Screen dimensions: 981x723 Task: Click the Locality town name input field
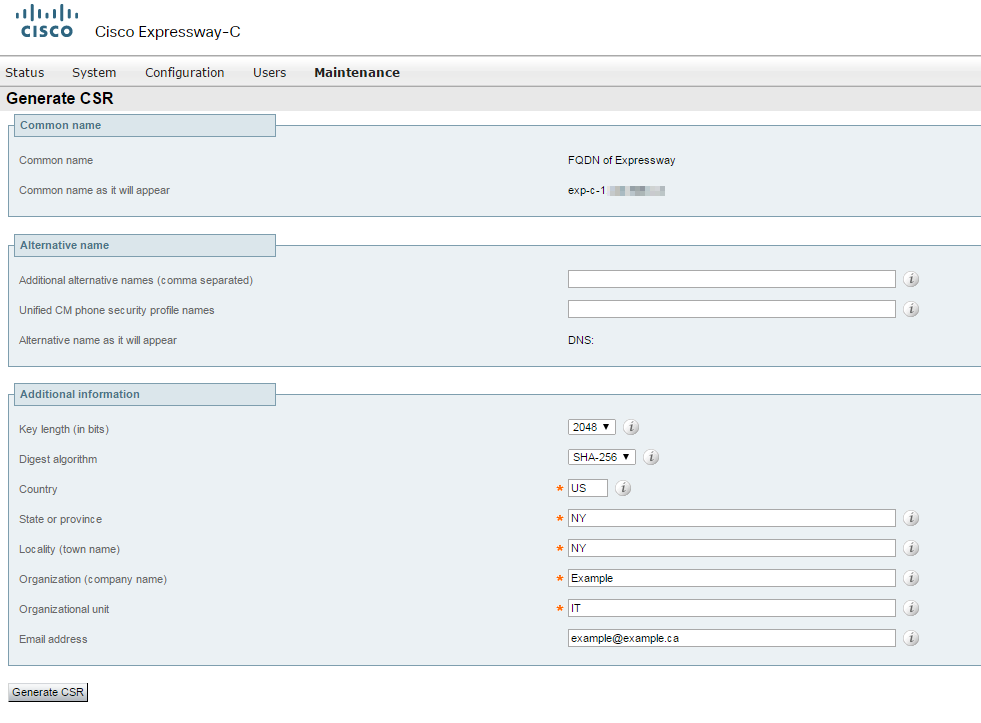(731, 548)
